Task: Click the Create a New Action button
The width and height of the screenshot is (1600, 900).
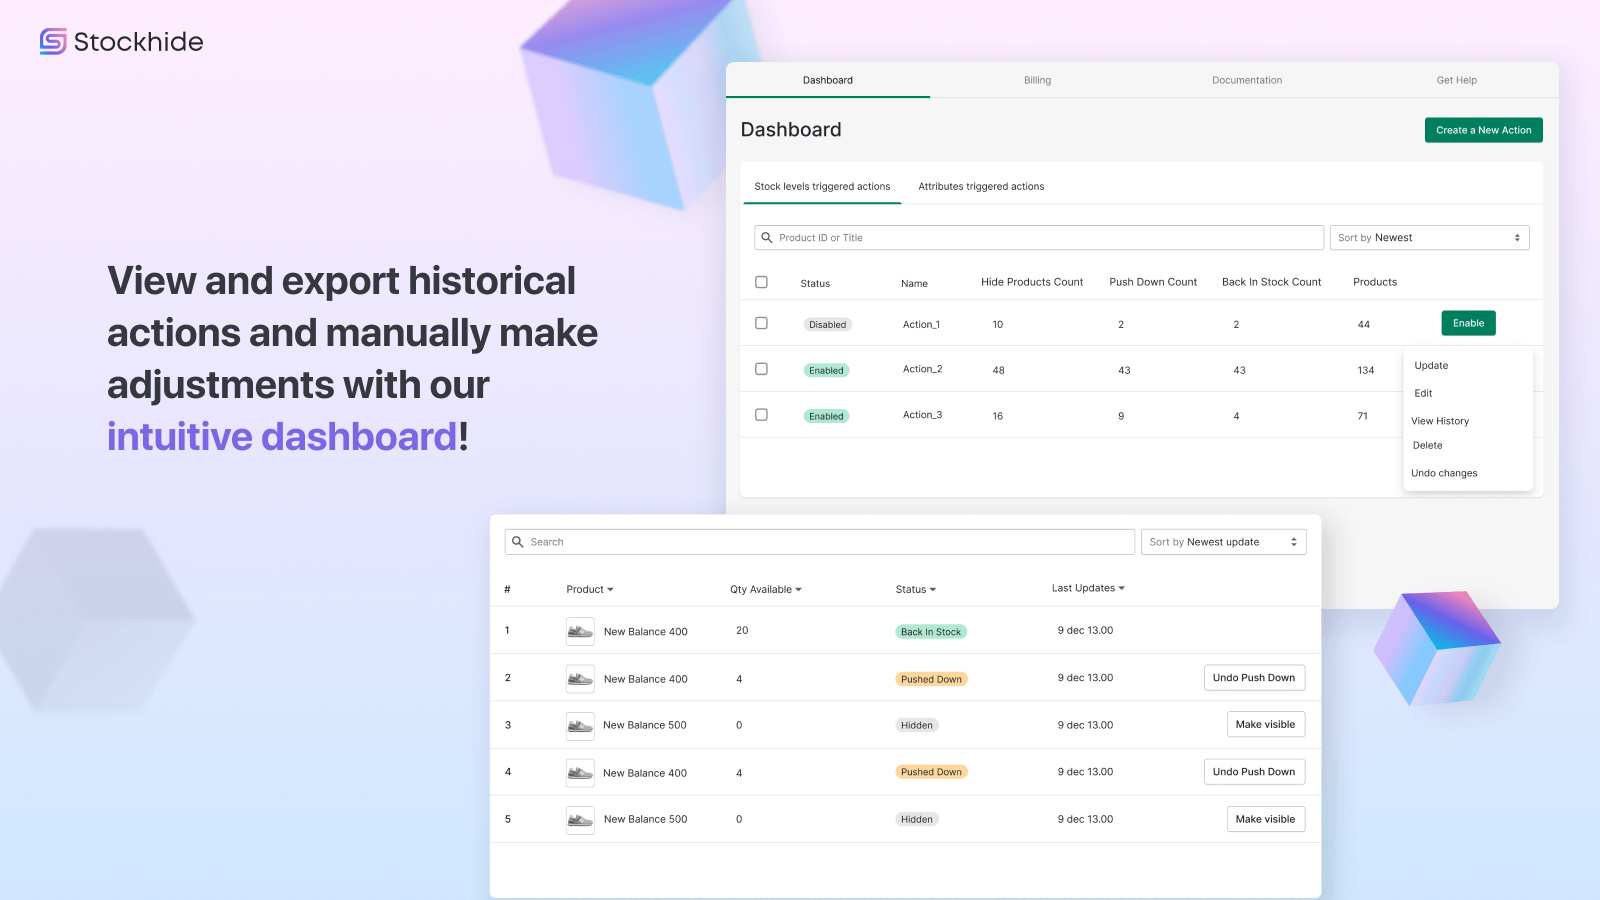Action: click(x=1483, y=130)
